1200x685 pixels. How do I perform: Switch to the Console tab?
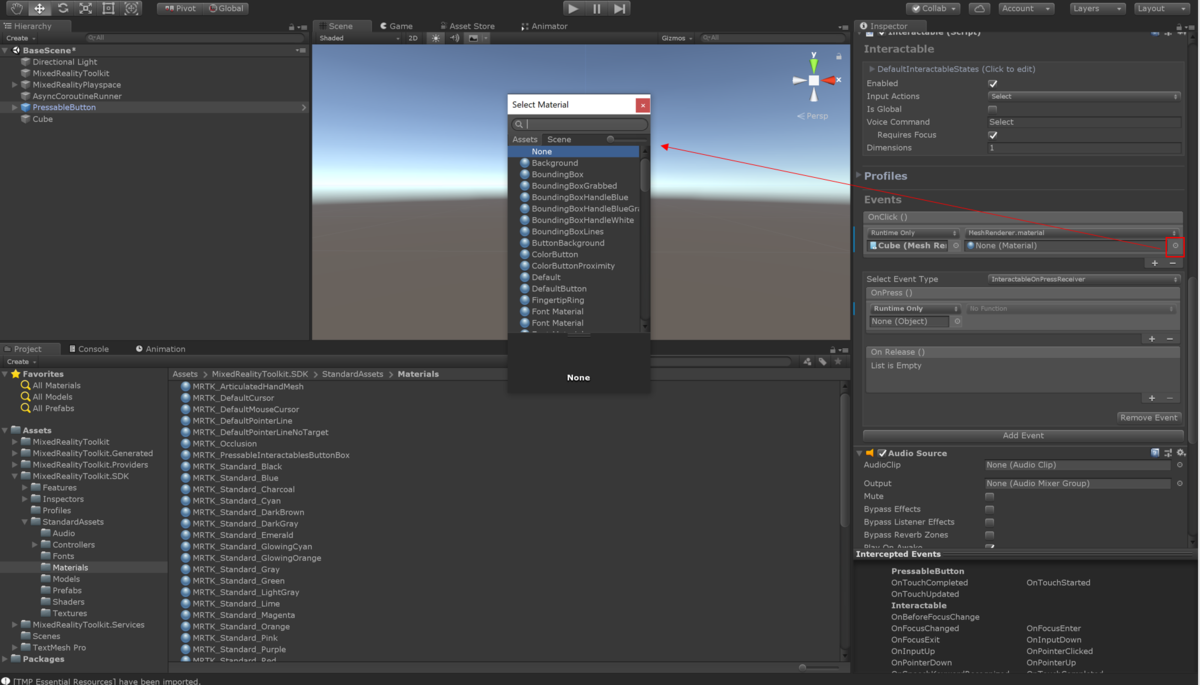pos(88,349)
